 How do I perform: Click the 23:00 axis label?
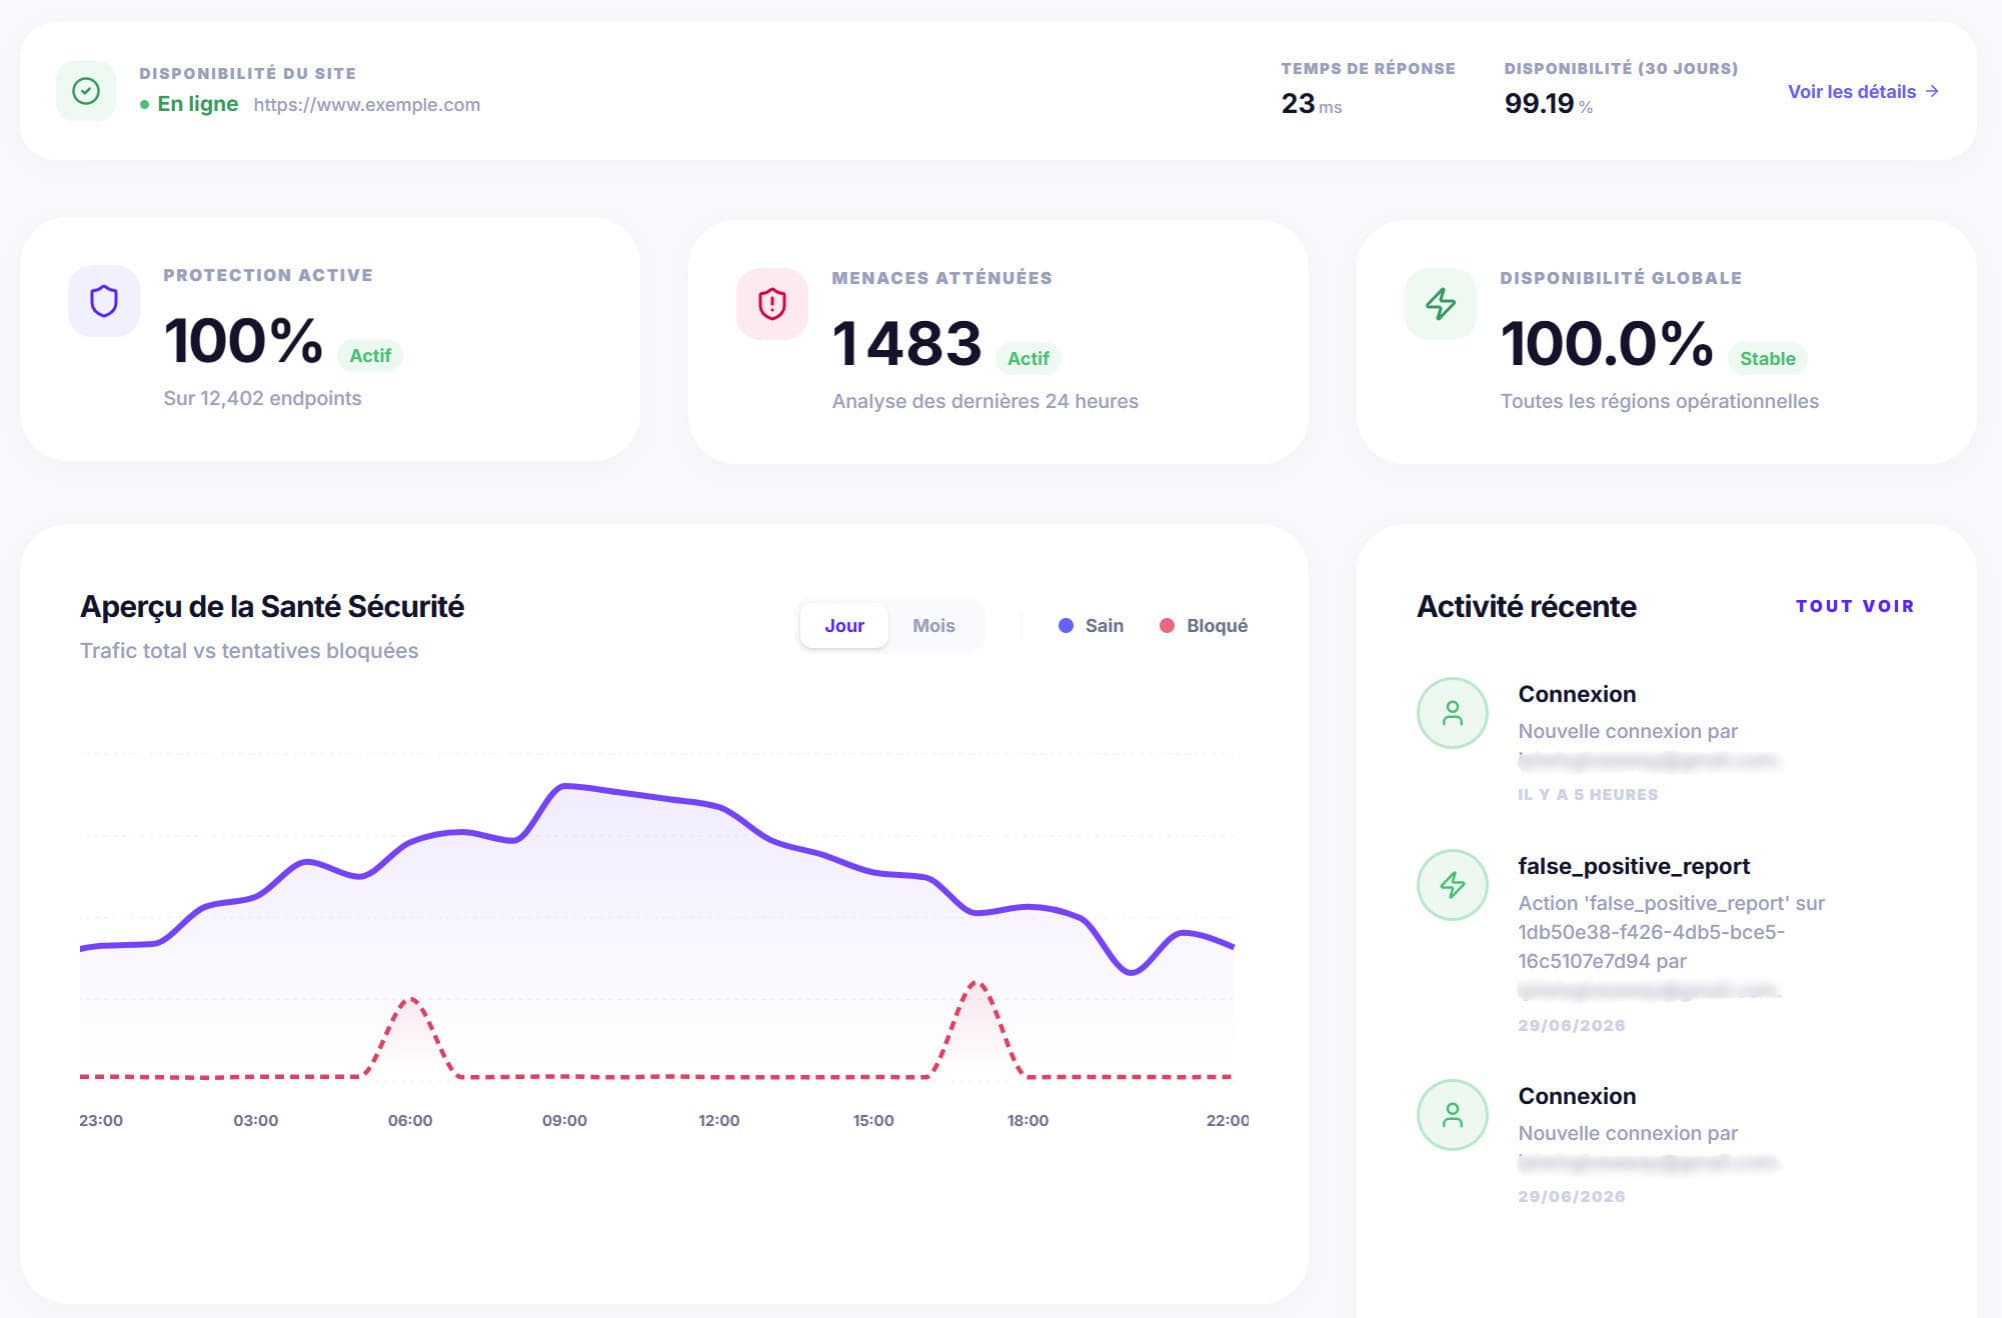tap(101, 1121)
